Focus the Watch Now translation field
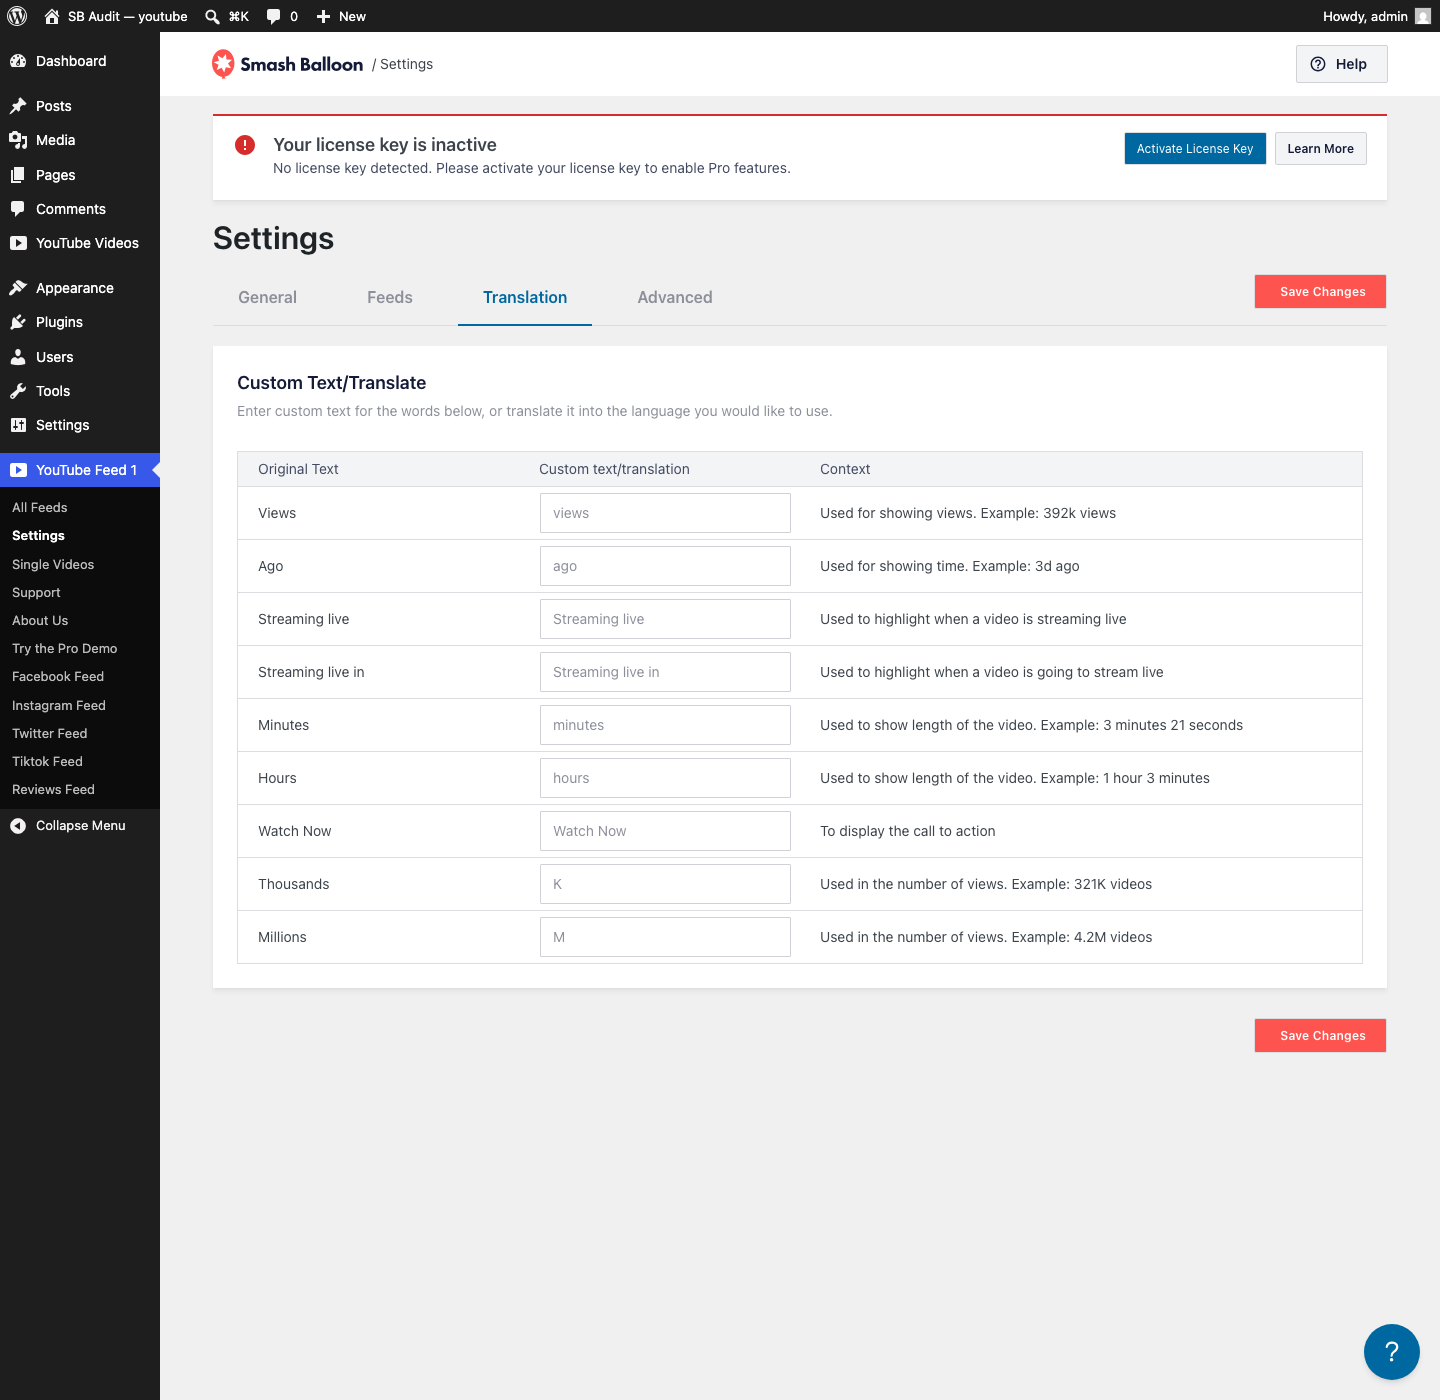Image resolution: width=1440 pixels, height=1400 pixels. tap(665, 831)
